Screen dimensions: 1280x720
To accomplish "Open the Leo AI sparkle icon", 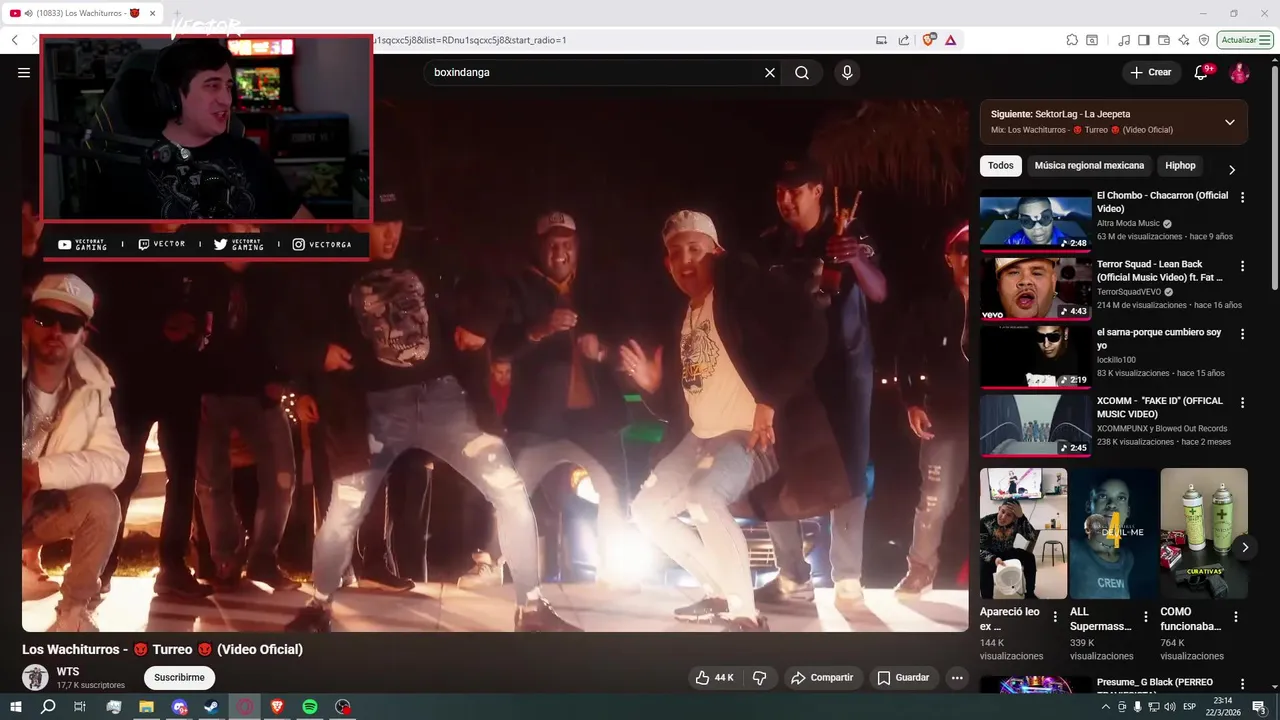I will click(1184, 40).
